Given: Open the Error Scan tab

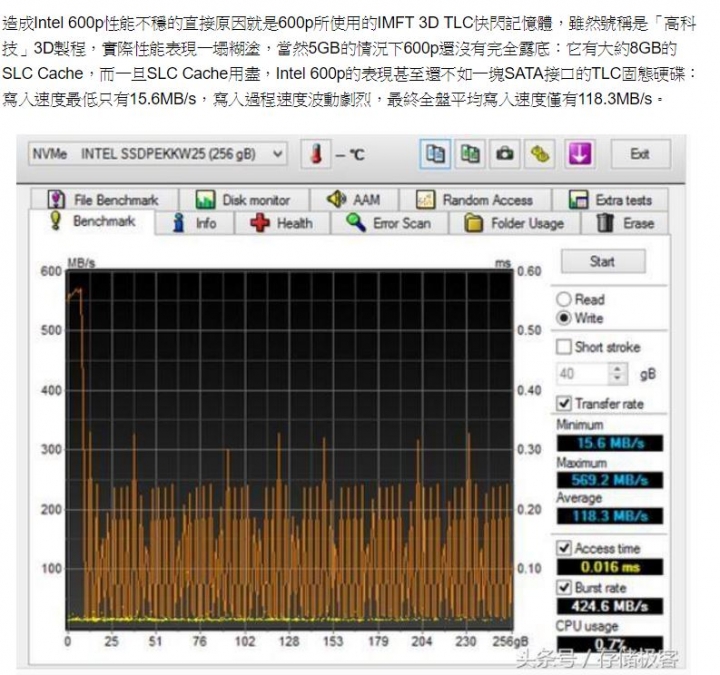Looking at the screenshot, I should click(389, 224).
